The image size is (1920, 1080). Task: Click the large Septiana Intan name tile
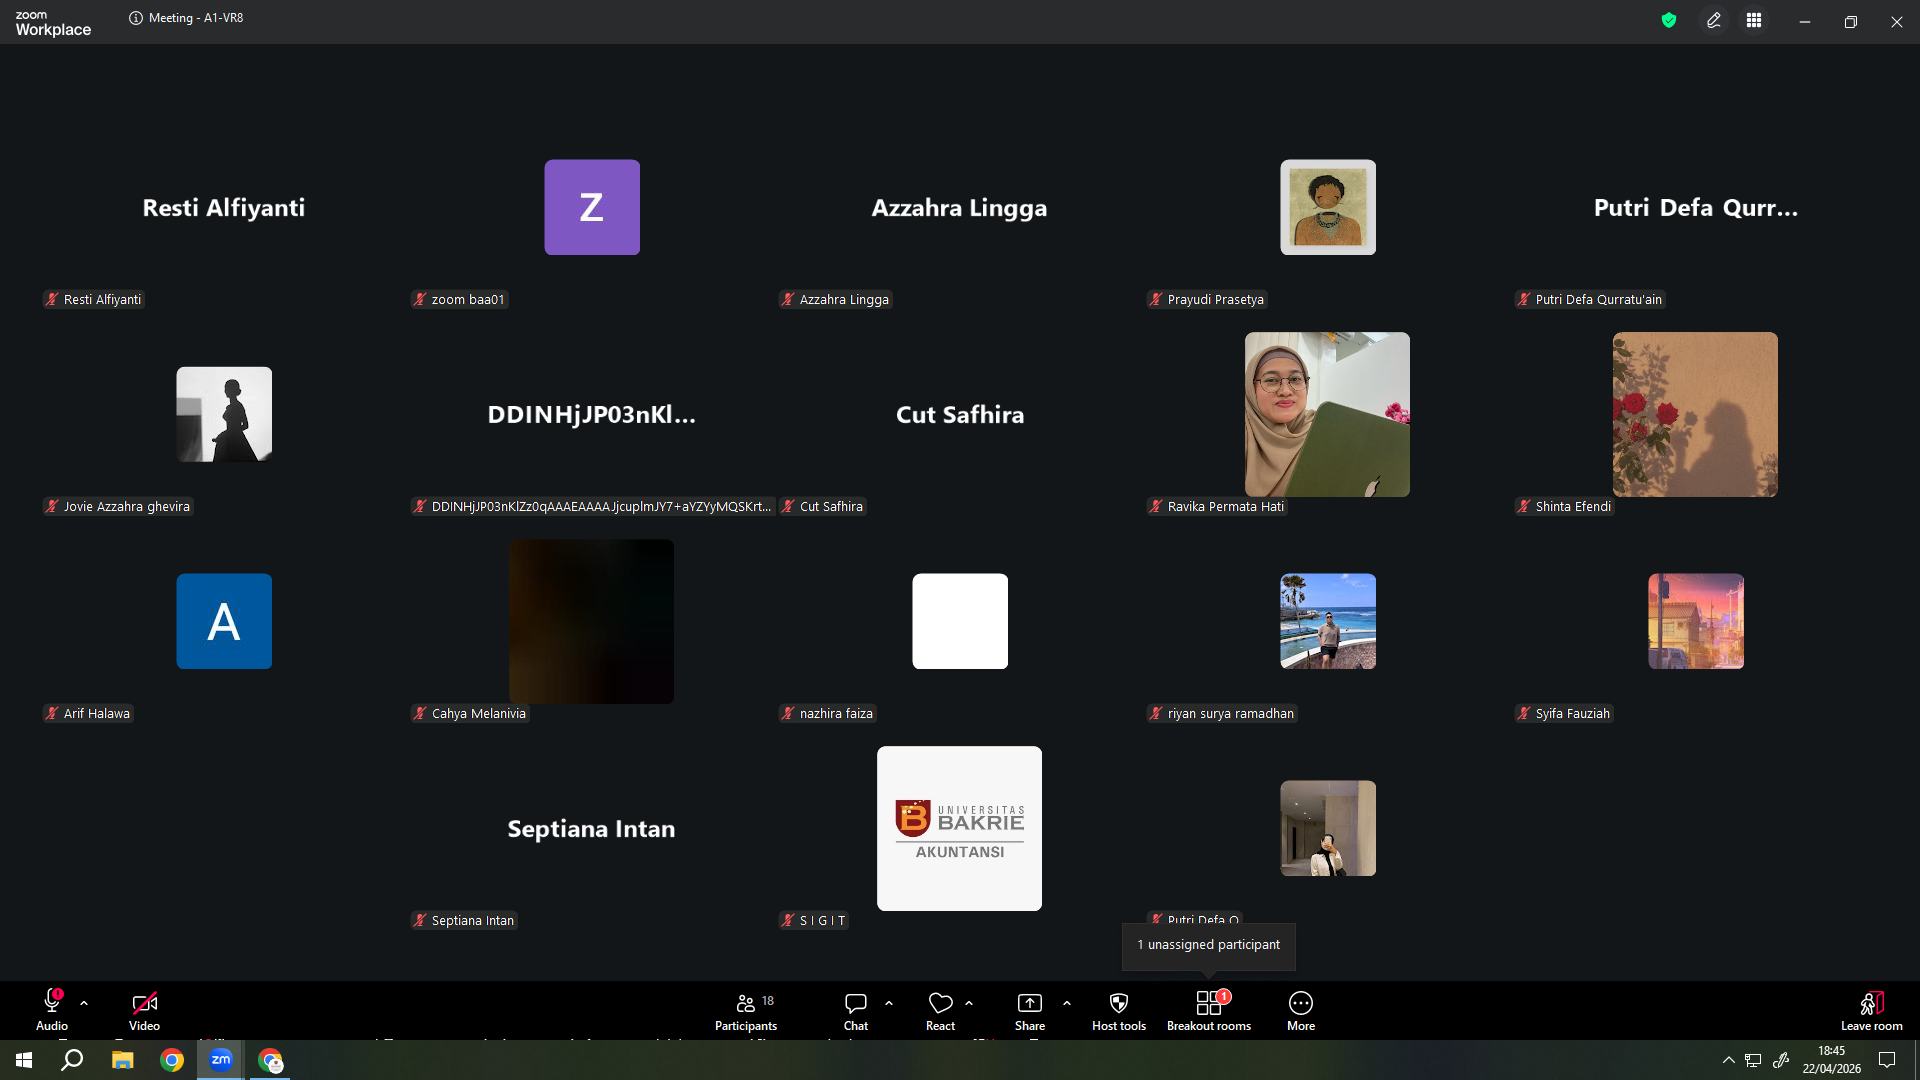tap(591, 829)
